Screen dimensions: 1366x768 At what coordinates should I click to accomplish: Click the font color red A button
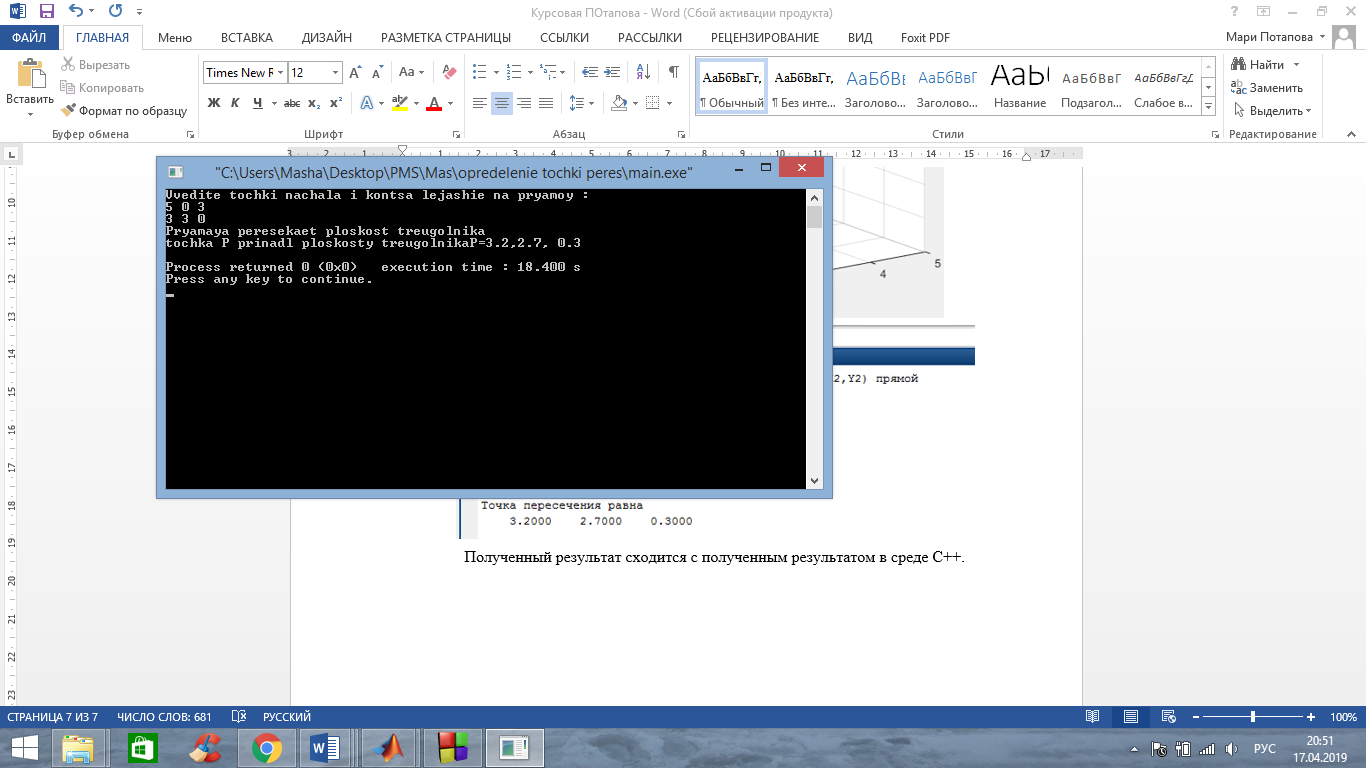coord(434,103)
